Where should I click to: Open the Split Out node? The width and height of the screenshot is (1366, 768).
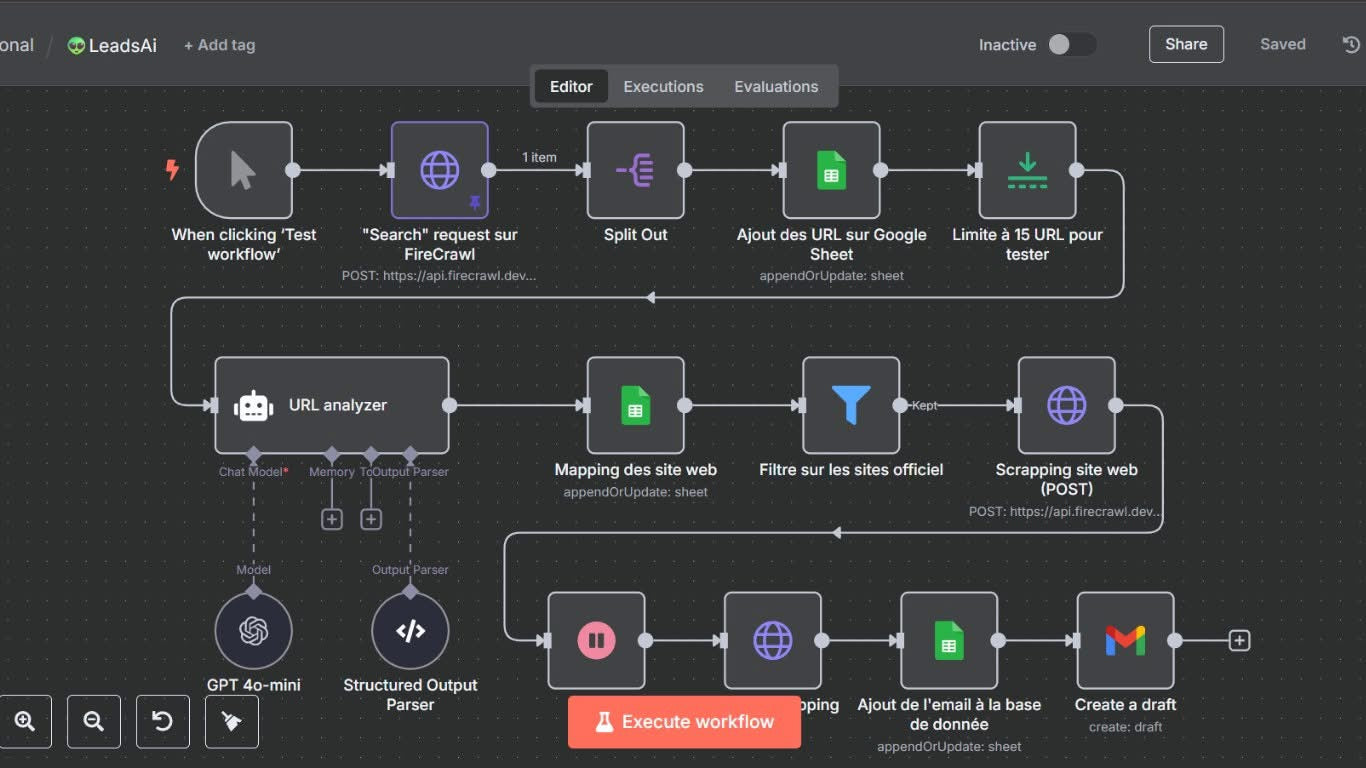click(x=636, y=170)
